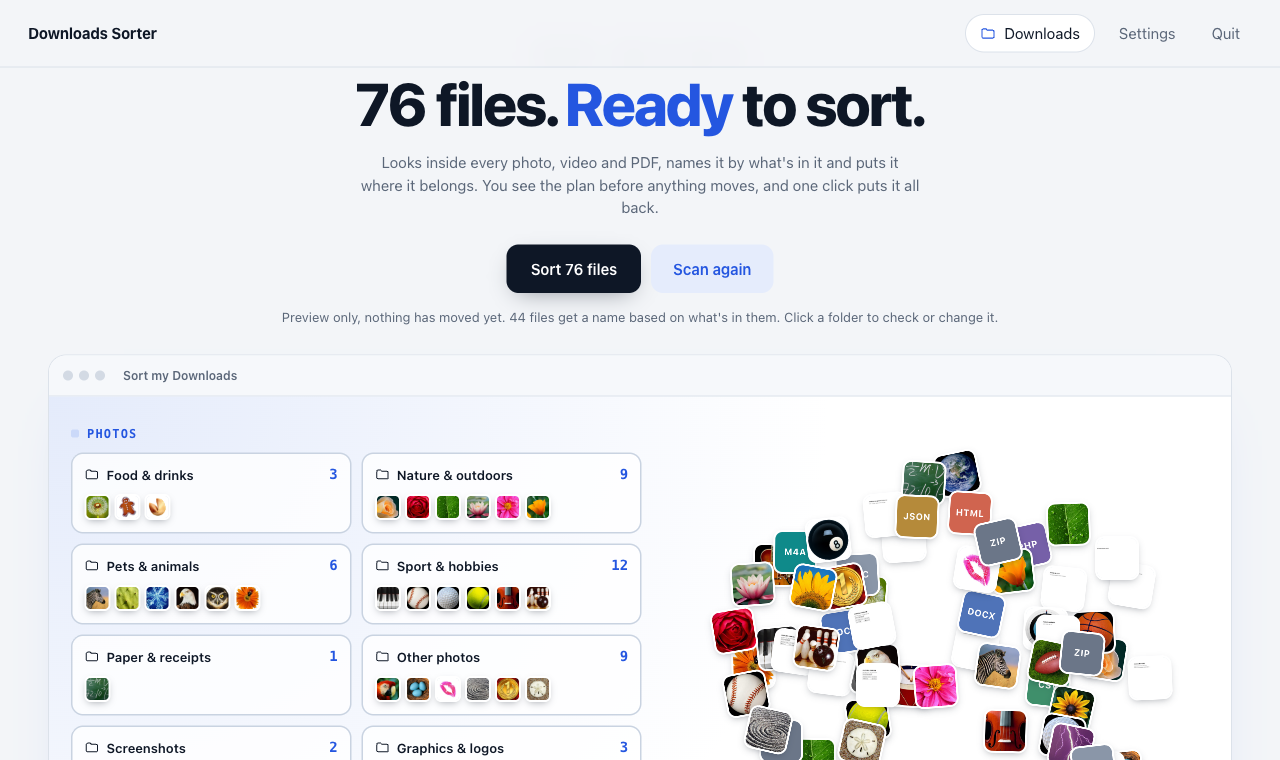Click the HTML file tile in the pile
Image resolution: width=1280 pixels, height=760 pixels.
970,513
